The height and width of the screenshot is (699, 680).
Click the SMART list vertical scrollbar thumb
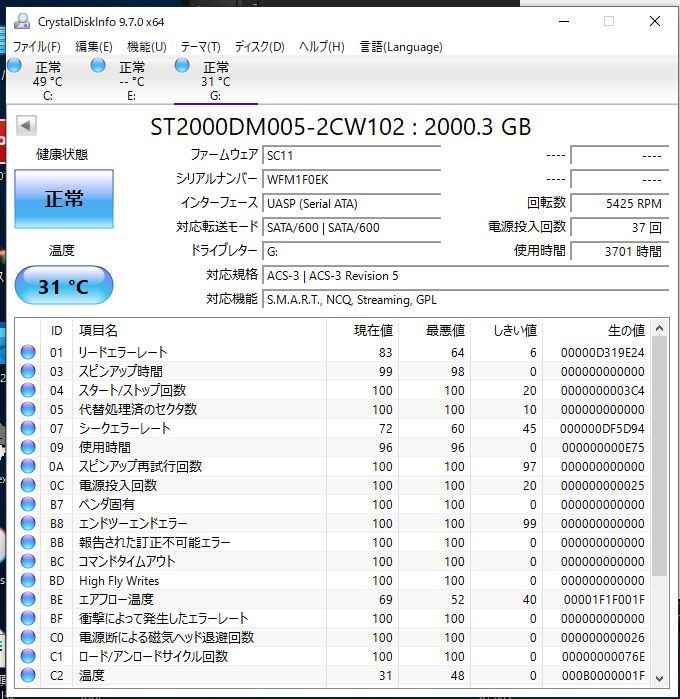[659, 456]
